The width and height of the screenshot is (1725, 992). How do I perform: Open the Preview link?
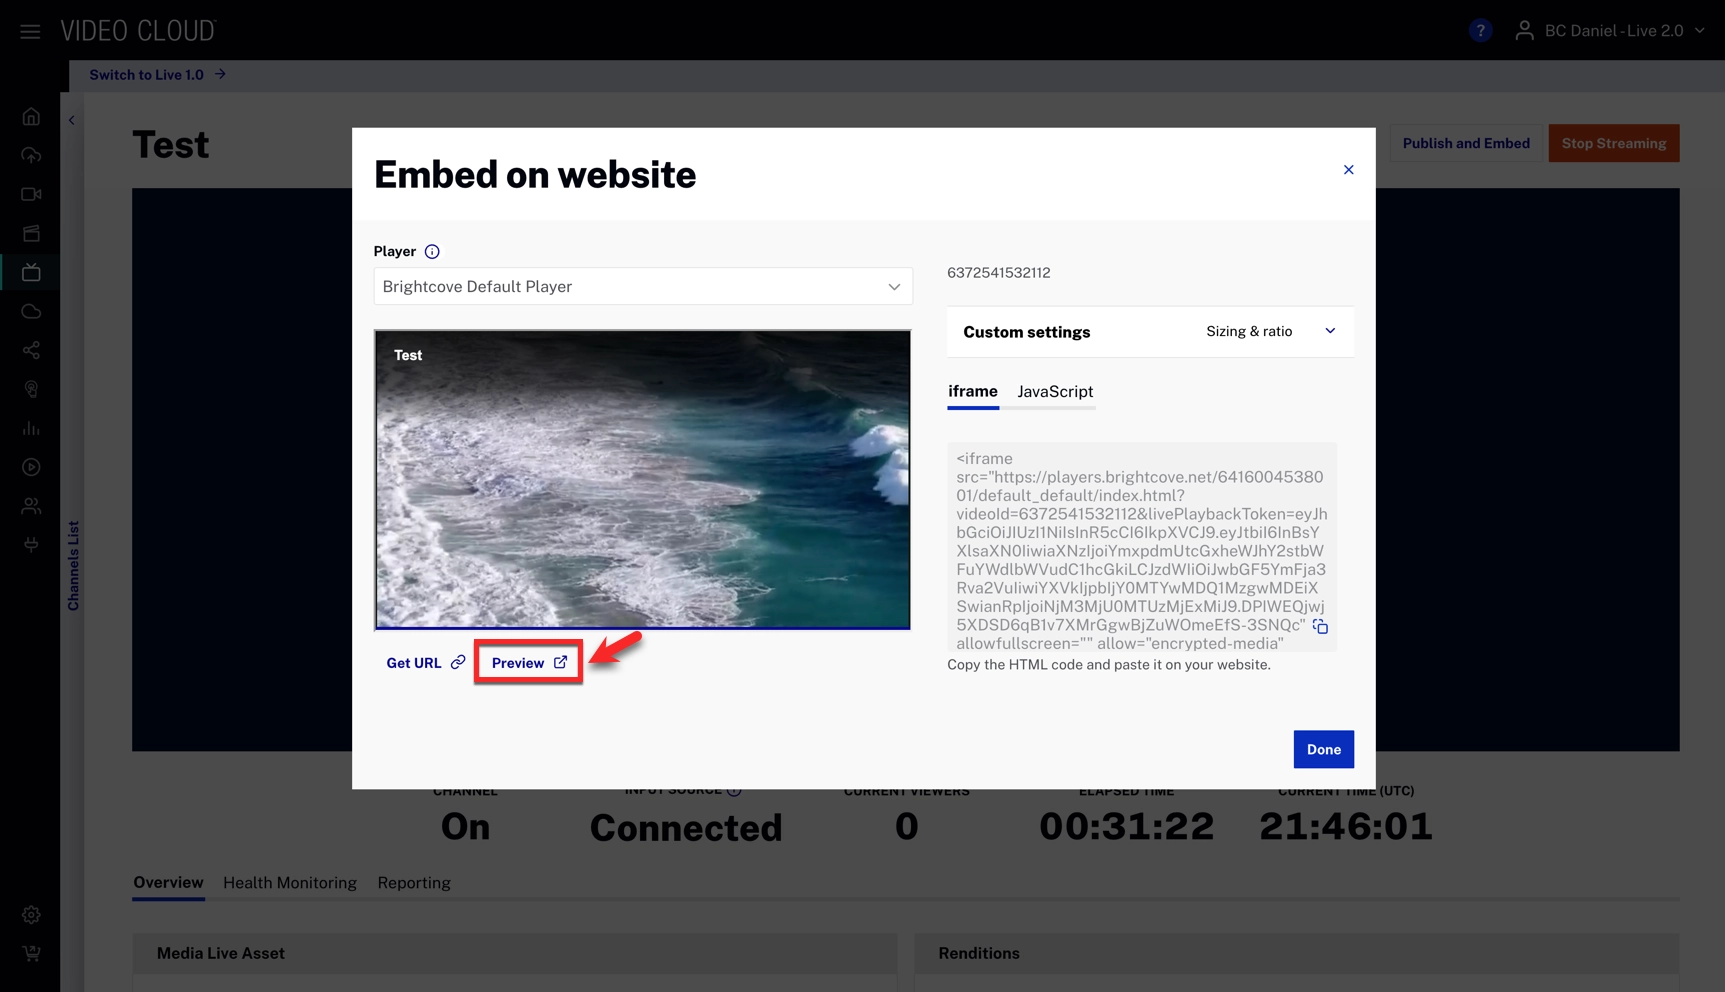[528, 663]
